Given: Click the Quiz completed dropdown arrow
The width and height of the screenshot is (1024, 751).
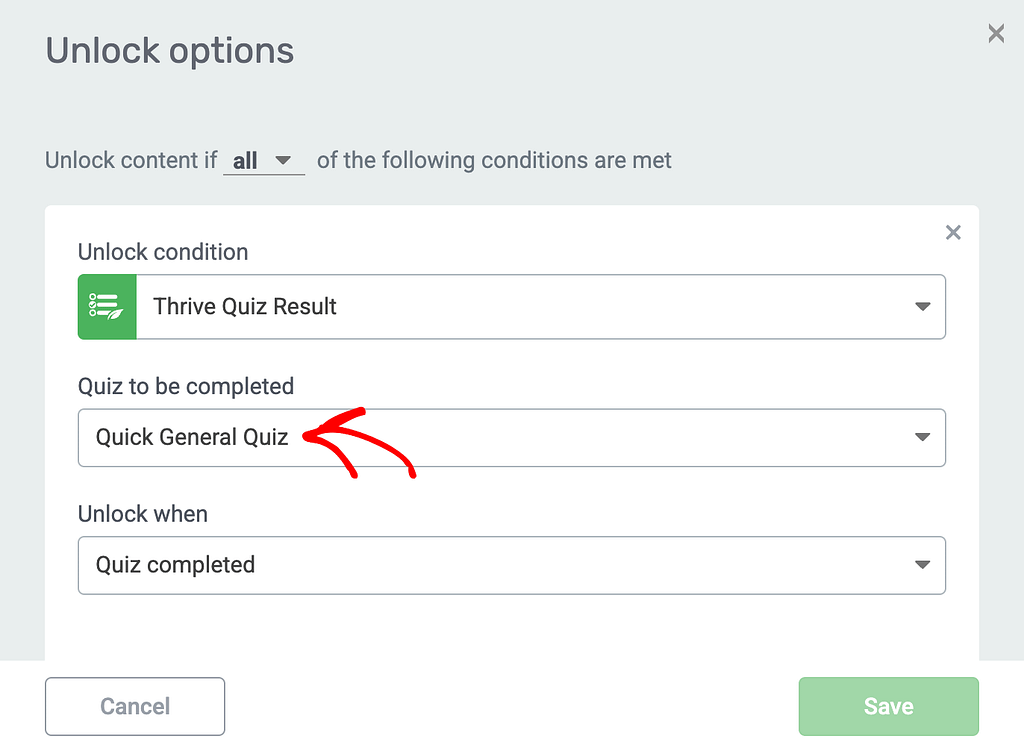Looking at the screenshot, I should (x=922, y=565).
